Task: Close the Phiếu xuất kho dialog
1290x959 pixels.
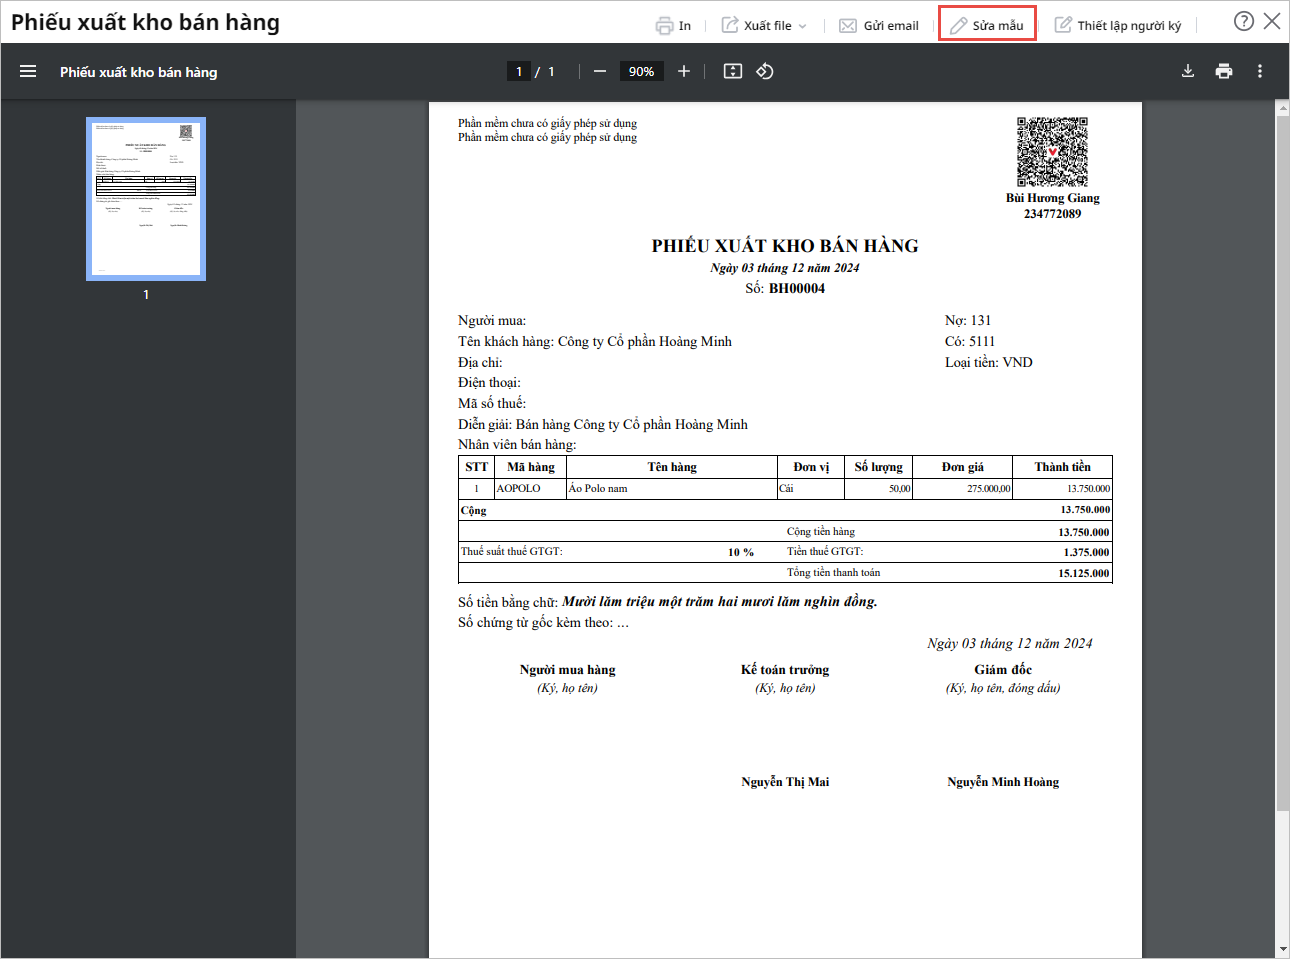Action: click(x=1272, y=21)
